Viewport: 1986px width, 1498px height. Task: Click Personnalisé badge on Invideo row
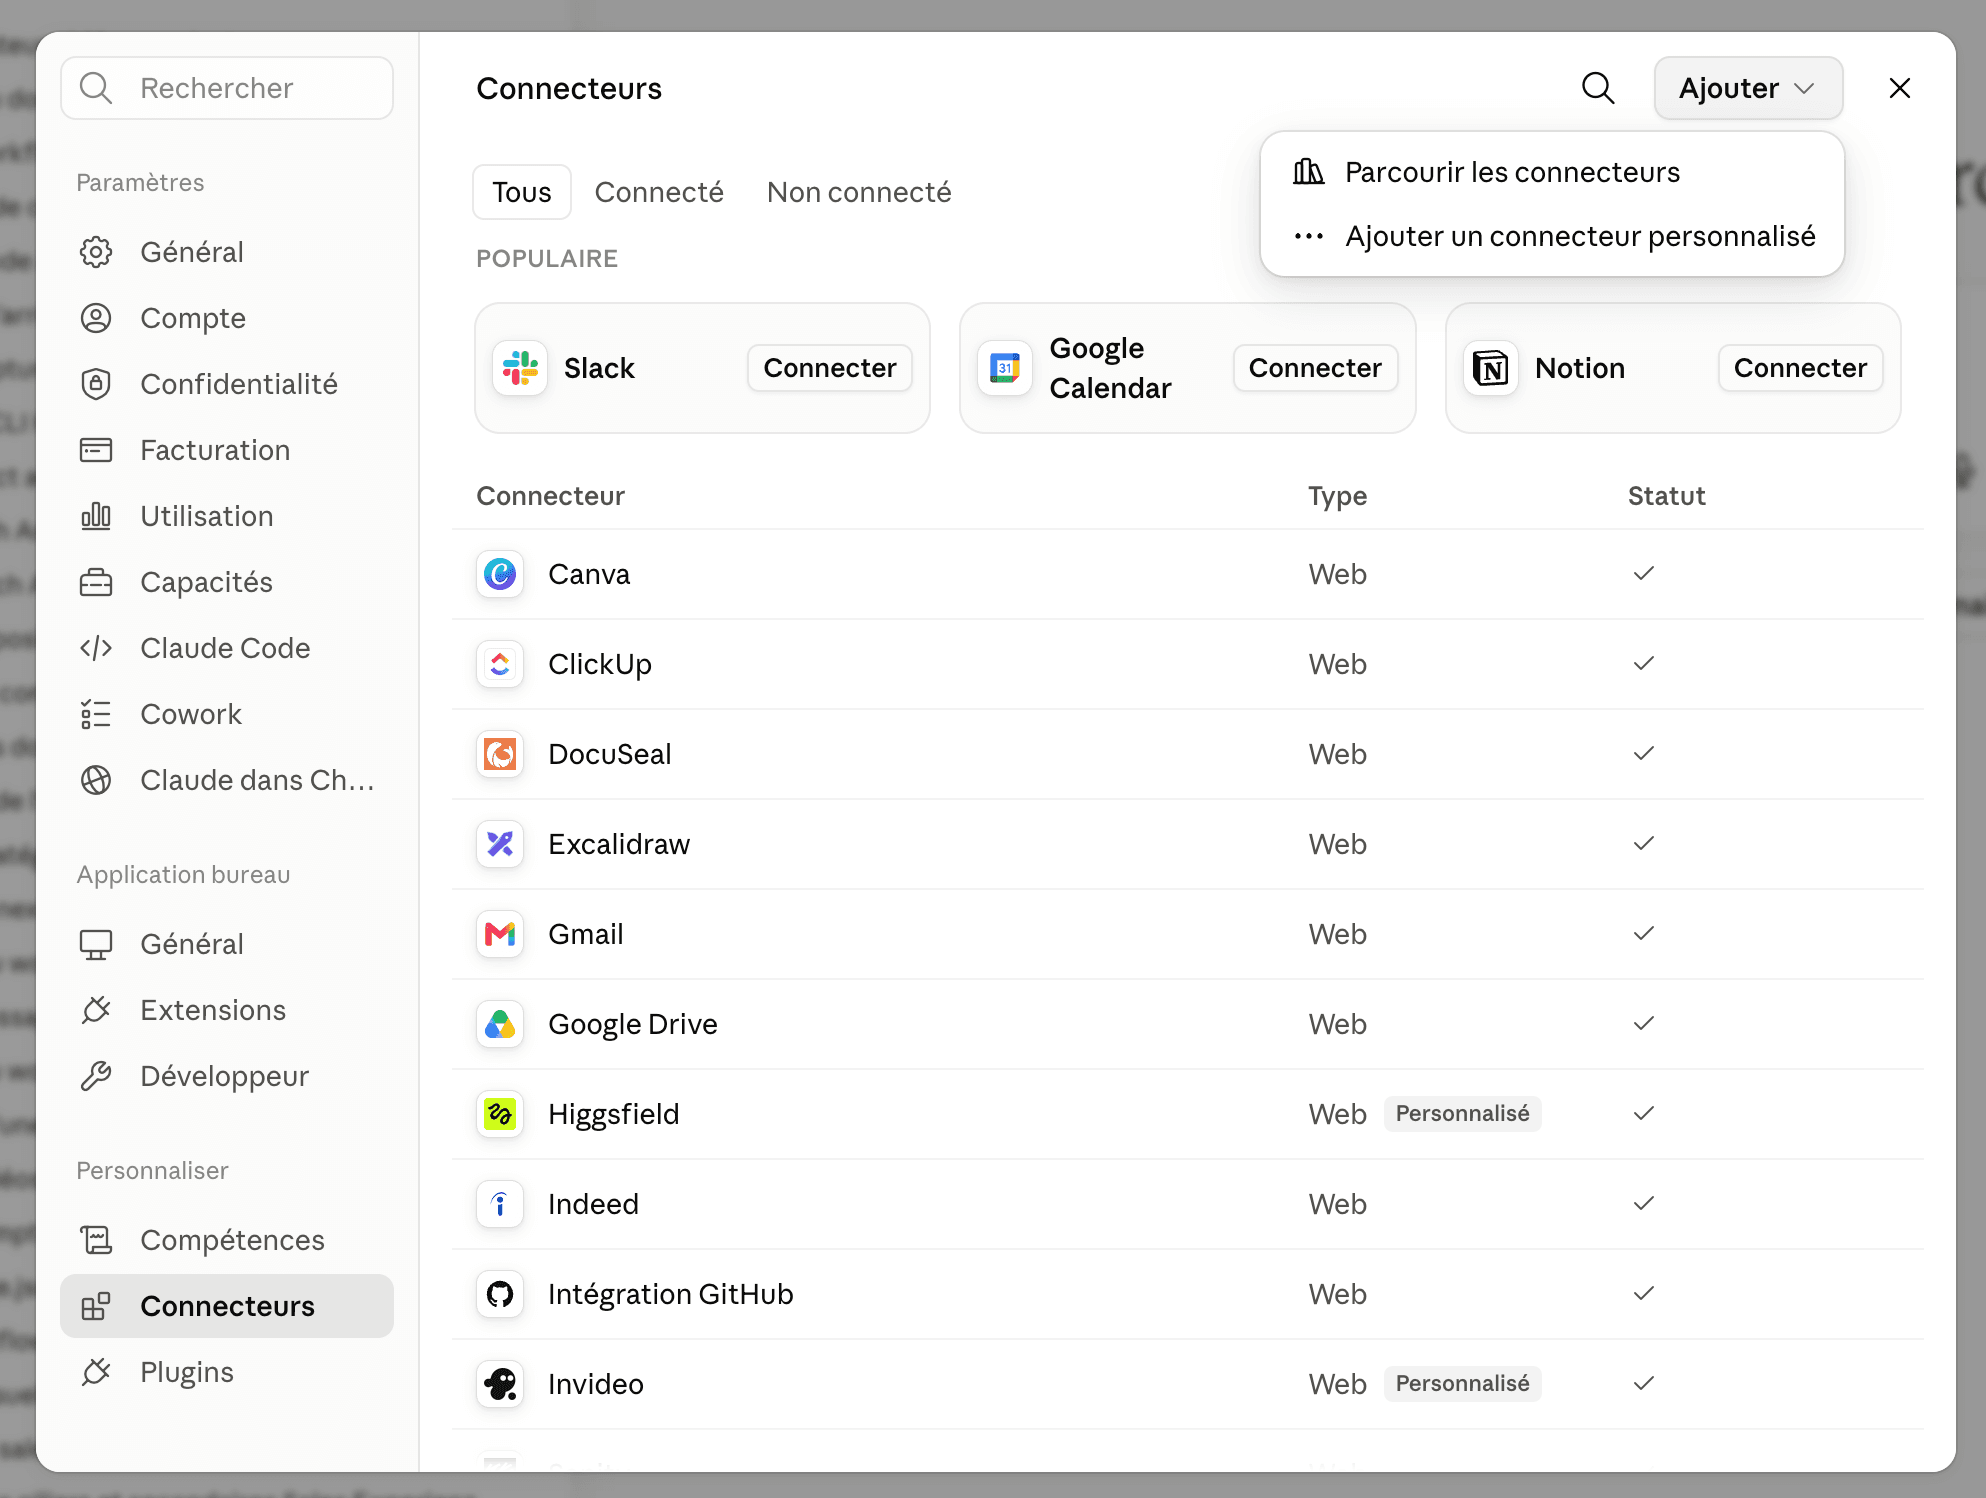click(1462, 1384)
